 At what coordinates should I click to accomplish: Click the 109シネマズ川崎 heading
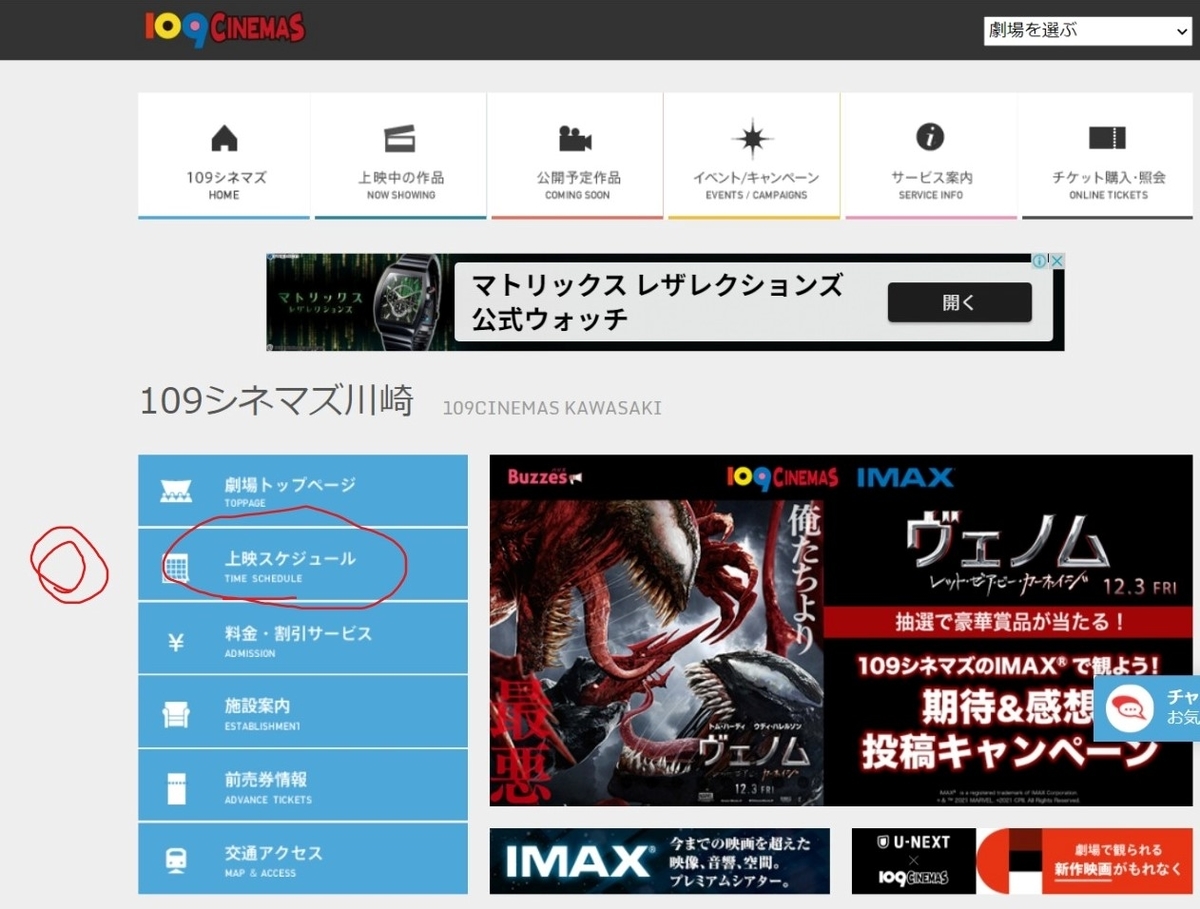[276, 401]
